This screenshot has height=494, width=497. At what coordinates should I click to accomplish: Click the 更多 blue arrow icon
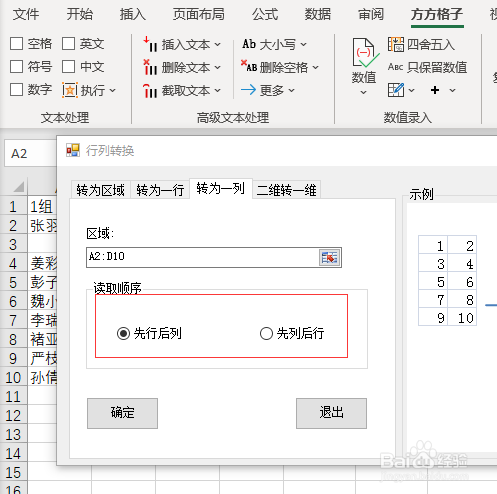(x=248, y=90)
